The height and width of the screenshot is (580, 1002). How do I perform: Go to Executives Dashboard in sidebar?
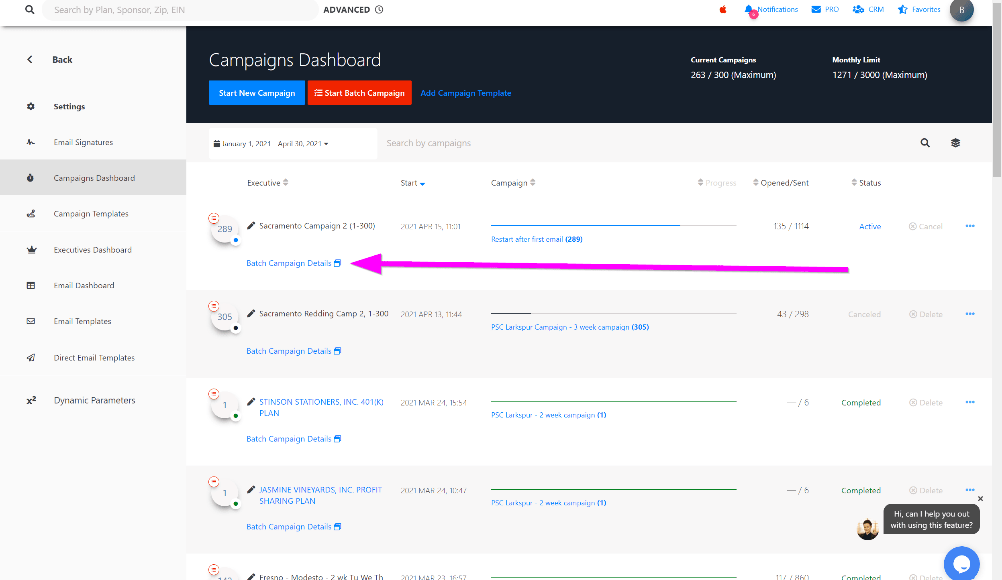[92, 250]
